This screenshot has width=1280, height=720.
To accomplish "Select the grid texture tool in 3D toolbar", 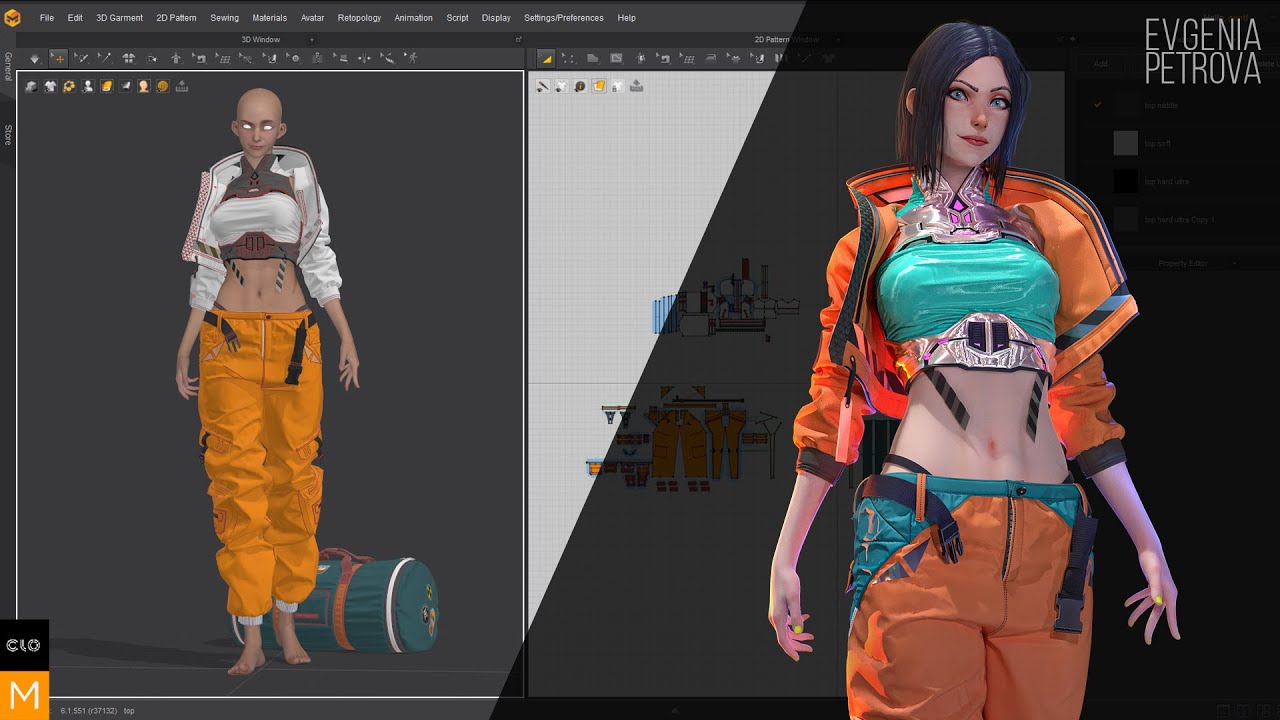I will point(224,58).
